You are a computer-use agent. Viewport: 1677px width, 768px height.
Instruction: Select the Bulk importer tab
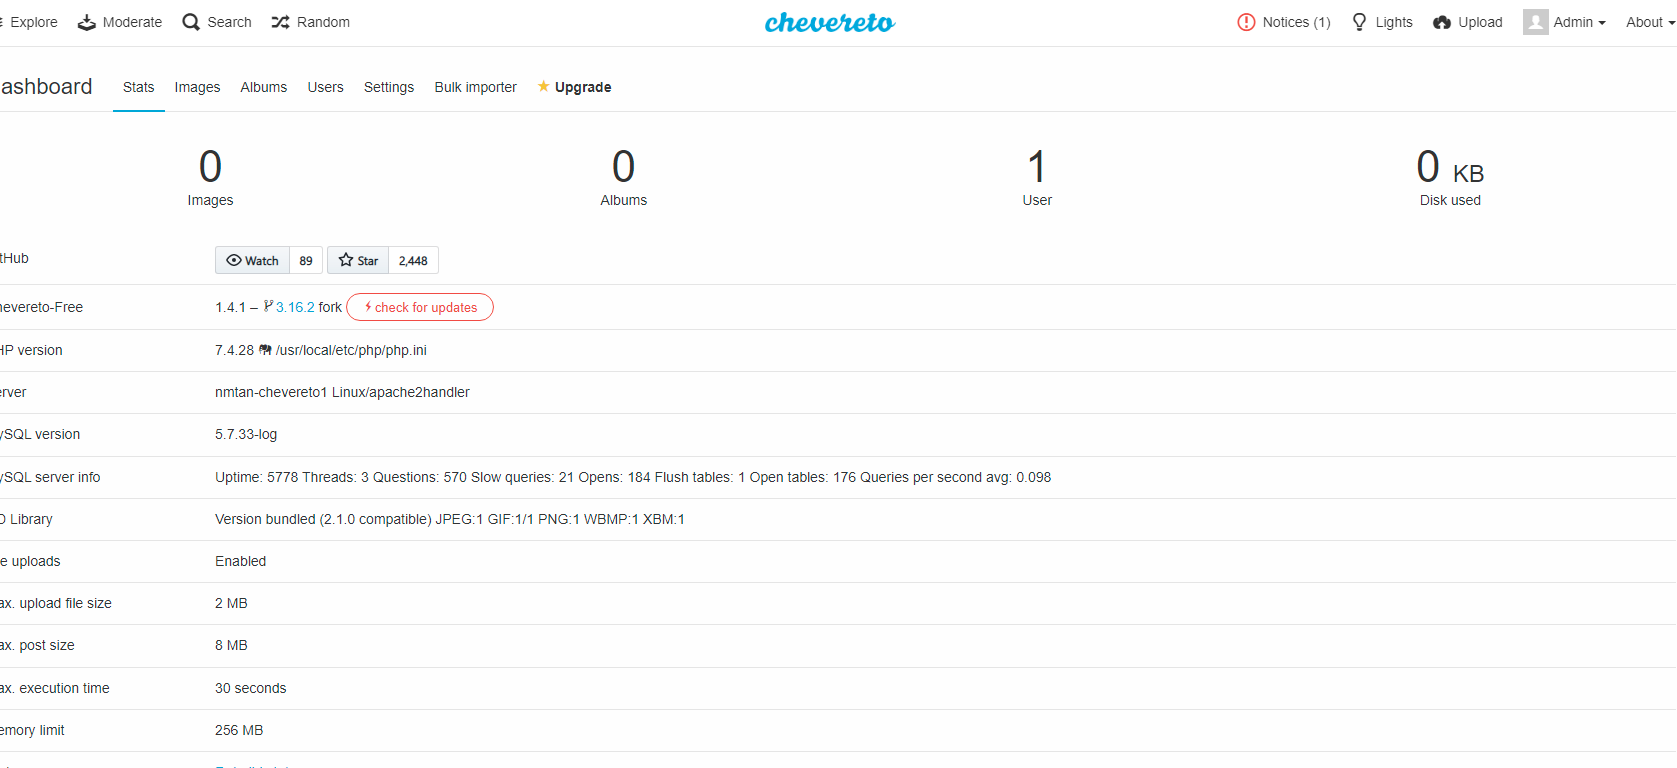pos(475,87)
